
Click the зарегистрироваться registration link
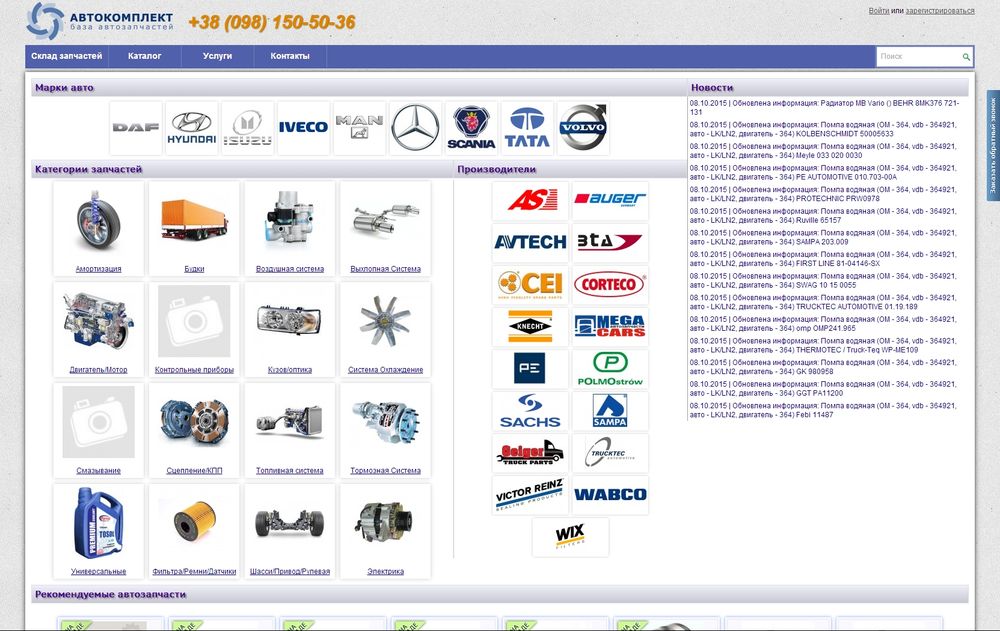coord(939,11)
